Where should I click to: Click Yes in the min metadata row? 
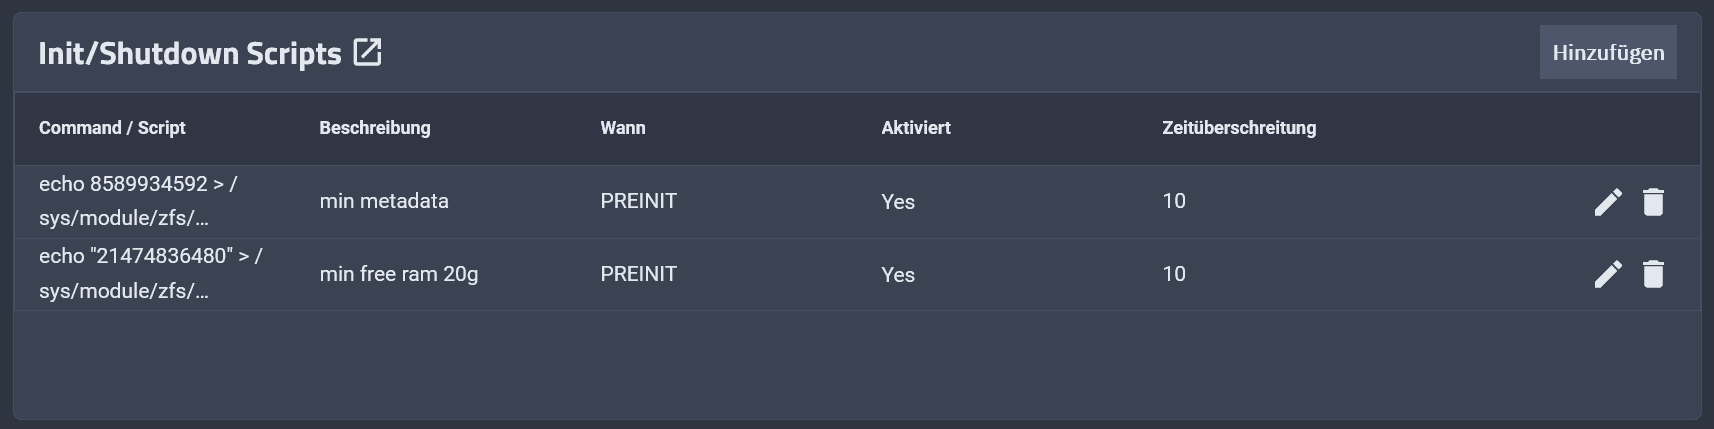point(898,202)
